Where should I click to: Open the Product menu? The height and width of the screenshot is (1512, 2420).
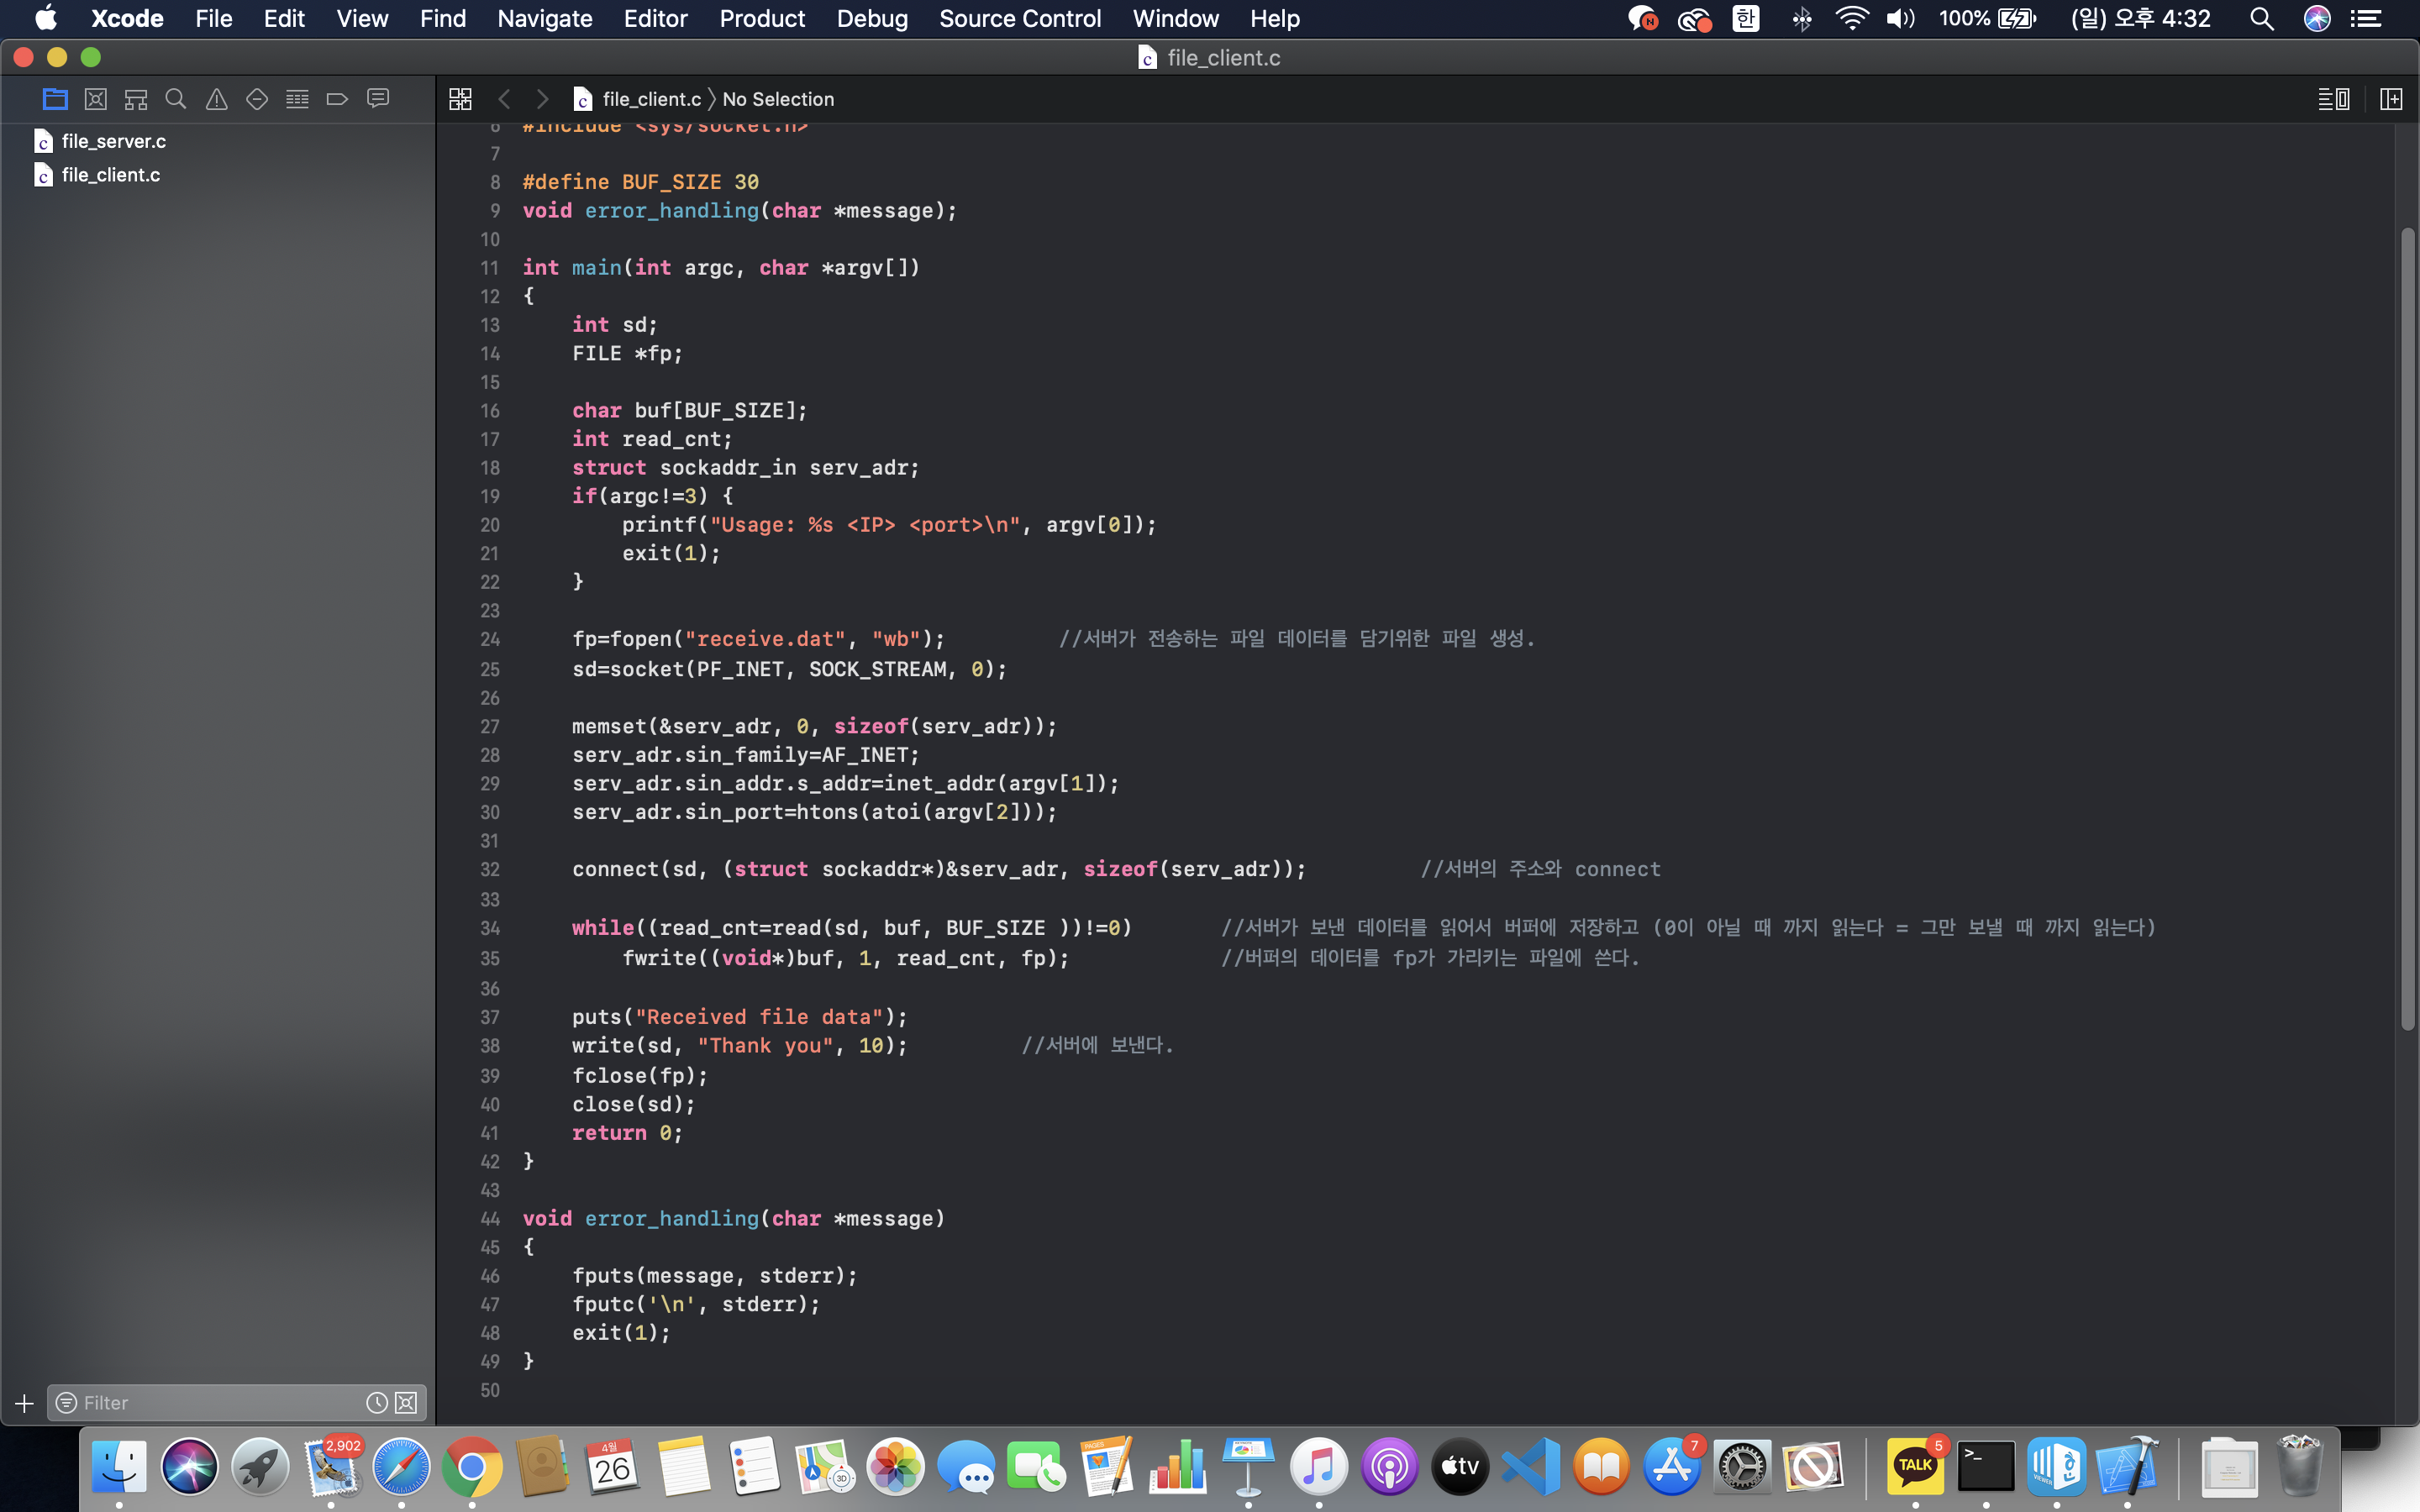click(x=761, y=18)
